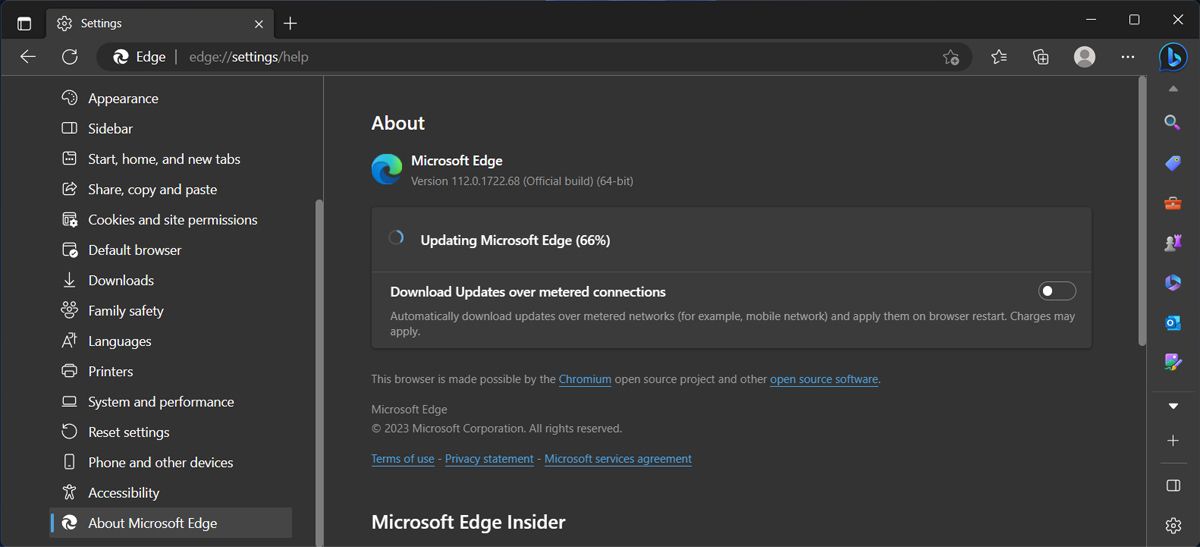This screenshot has width=1200, height=547.
Task: Click the Version 112.0.1722.68 text
Action: (x=522, y=181)
